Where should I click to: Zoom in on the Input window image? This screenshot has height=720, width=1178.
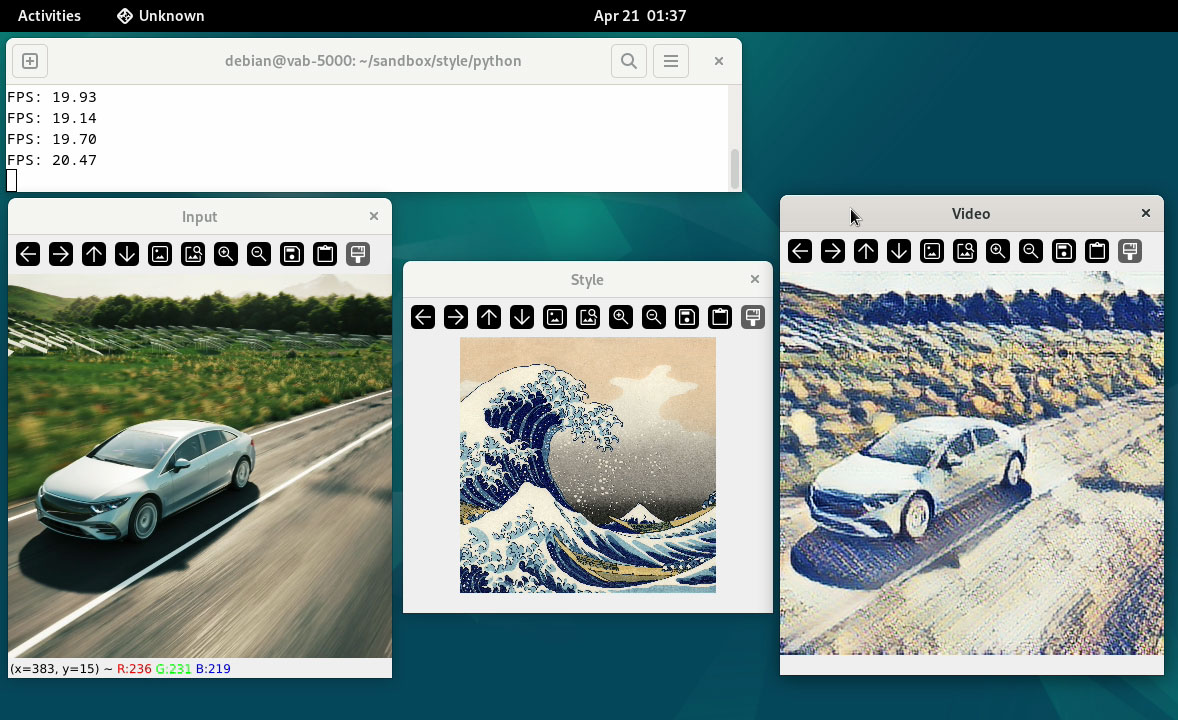[225, 254]
